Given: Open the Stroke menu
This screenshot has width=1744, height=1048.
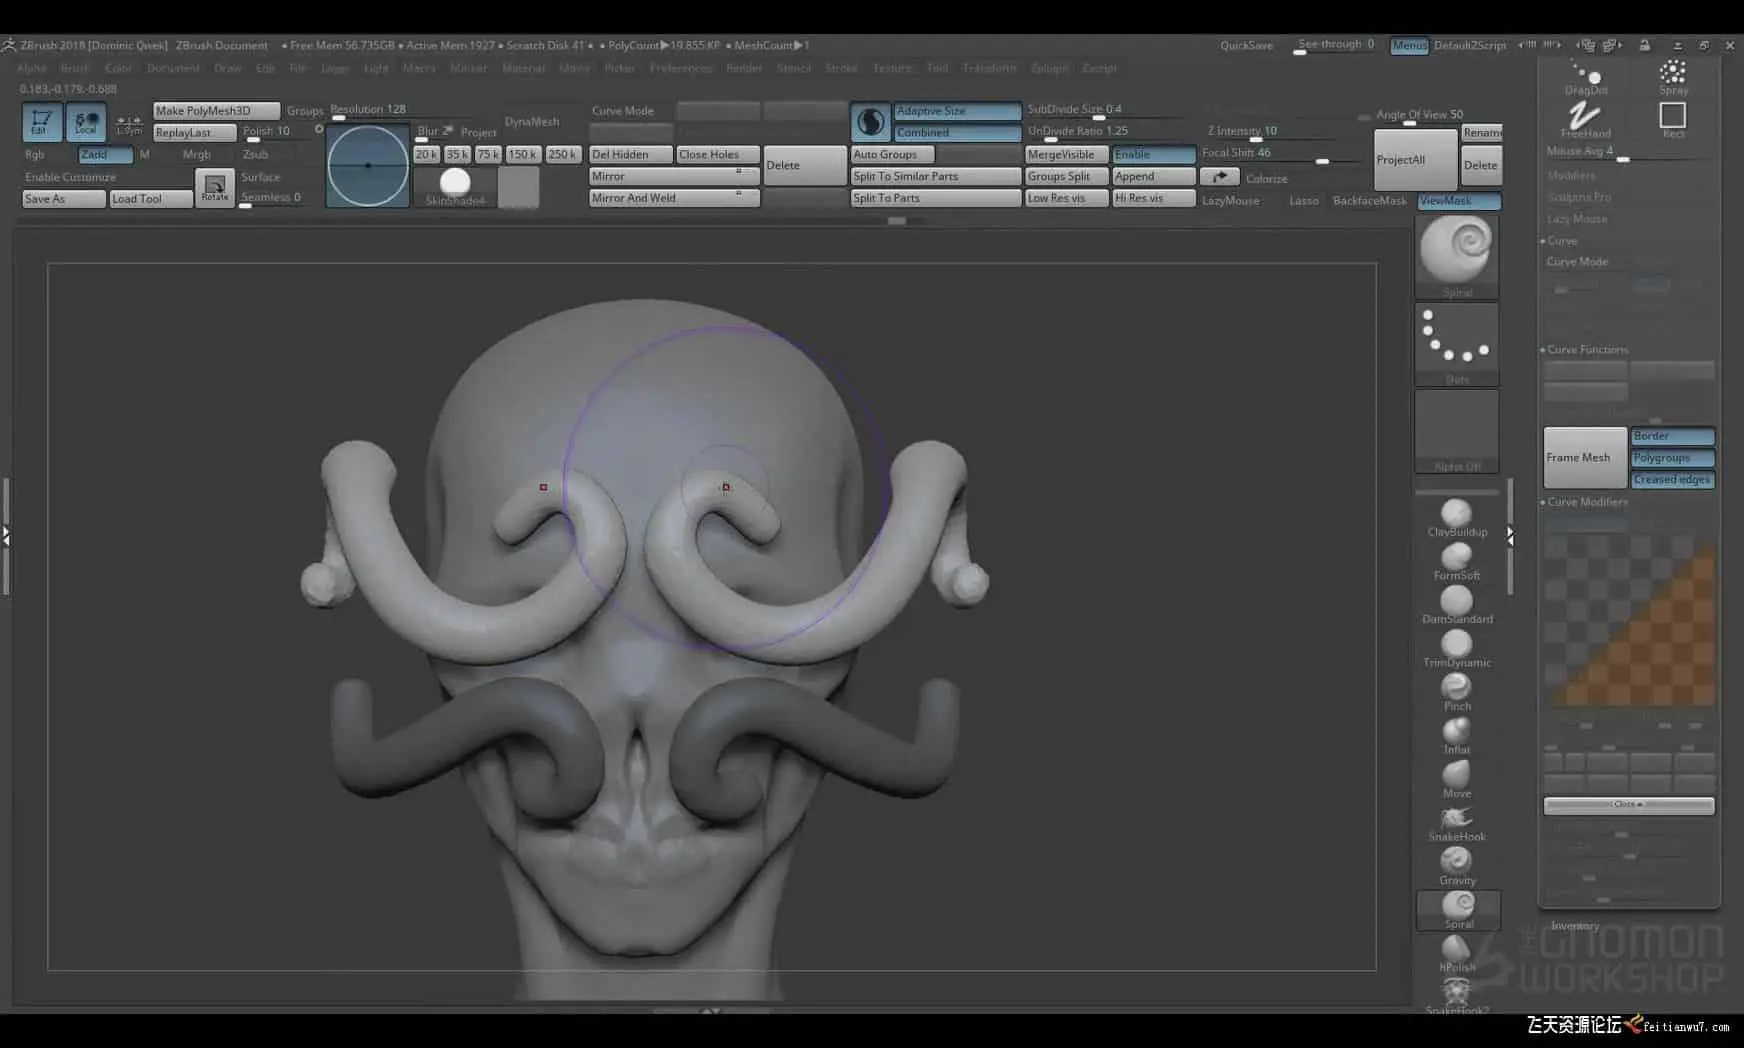Looking at the screenshot, I should pos(841,68).
